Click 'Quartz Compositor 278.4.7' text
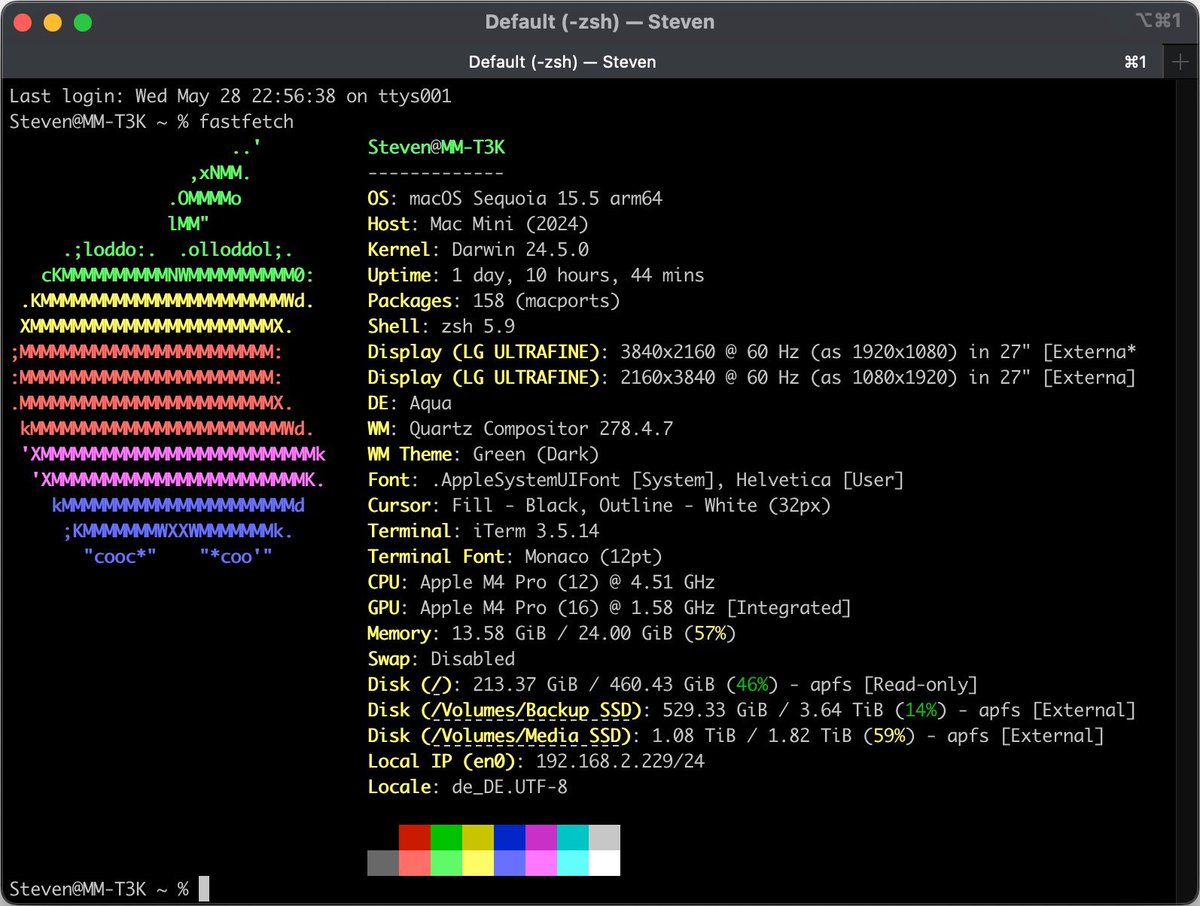The width and height of the screenshot is (1200, 906). (x=541, y=428)
